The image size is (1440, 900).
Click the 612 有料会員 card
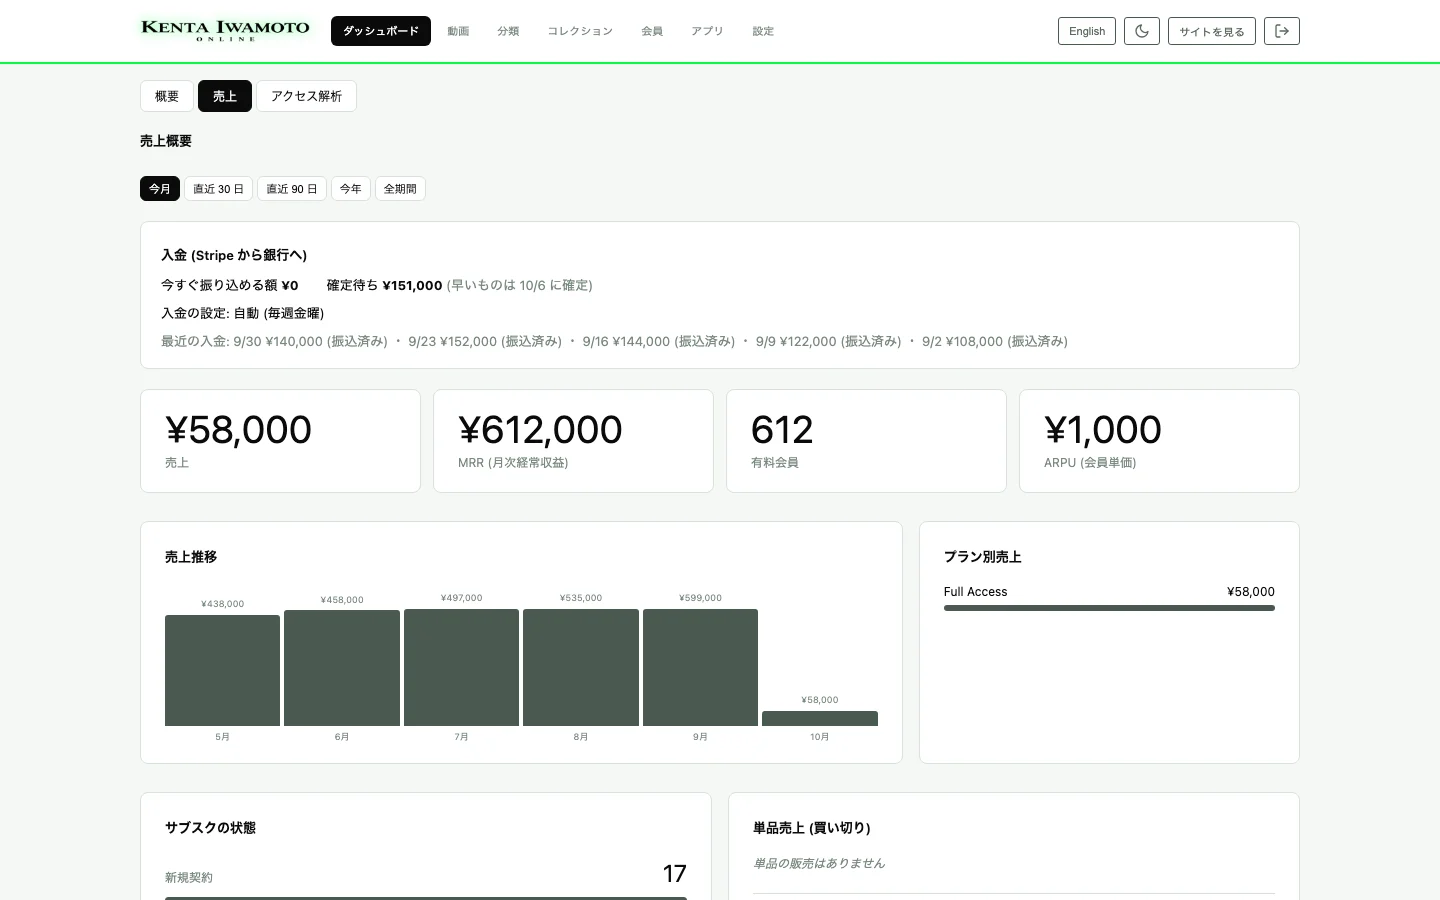pos(866,441)
